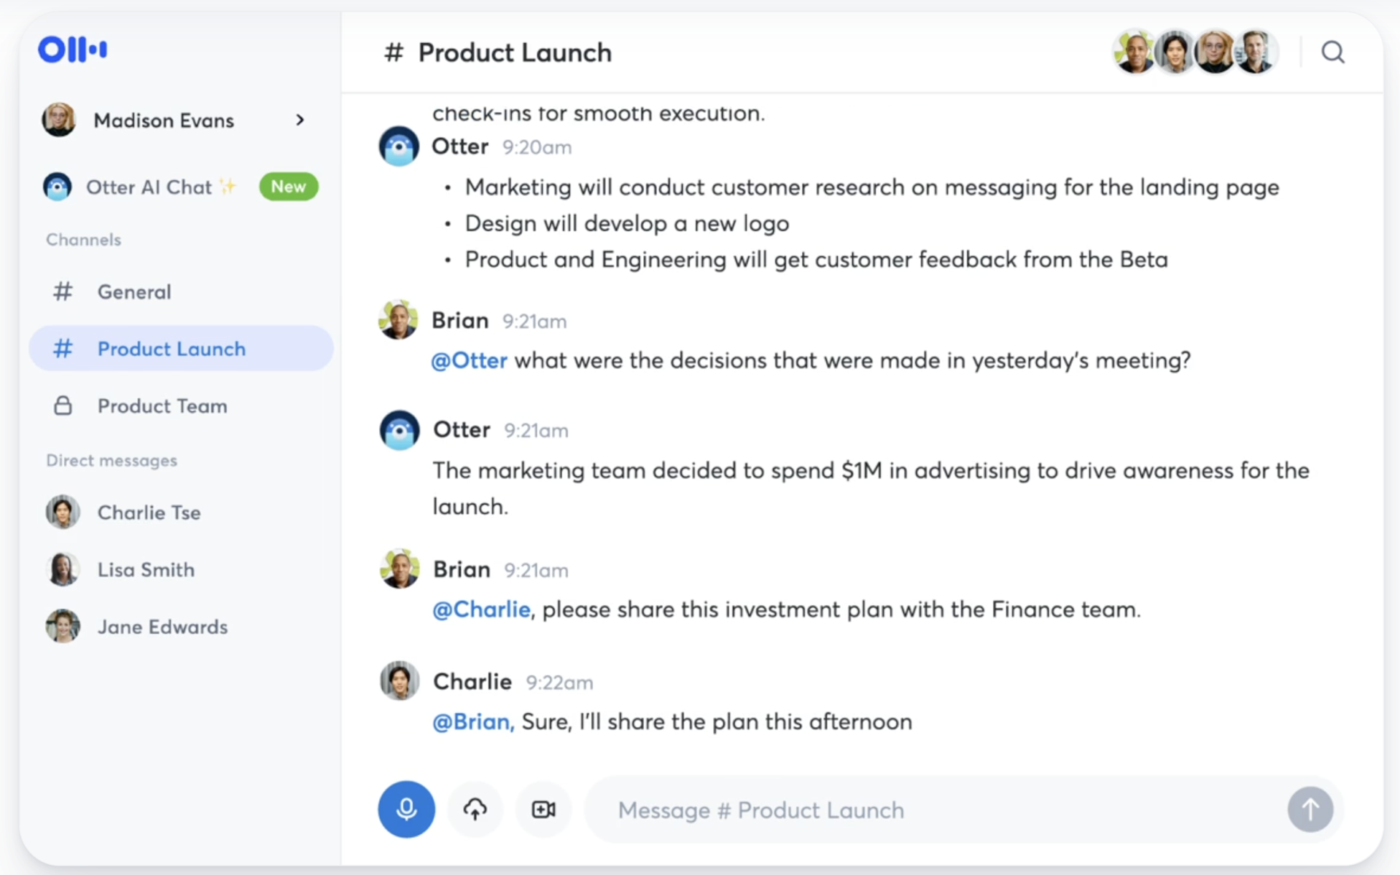This screenshot has width=1400, height=875.
Task: Click the @Charlie mention in Brian's message
Action: pos(482,609)
